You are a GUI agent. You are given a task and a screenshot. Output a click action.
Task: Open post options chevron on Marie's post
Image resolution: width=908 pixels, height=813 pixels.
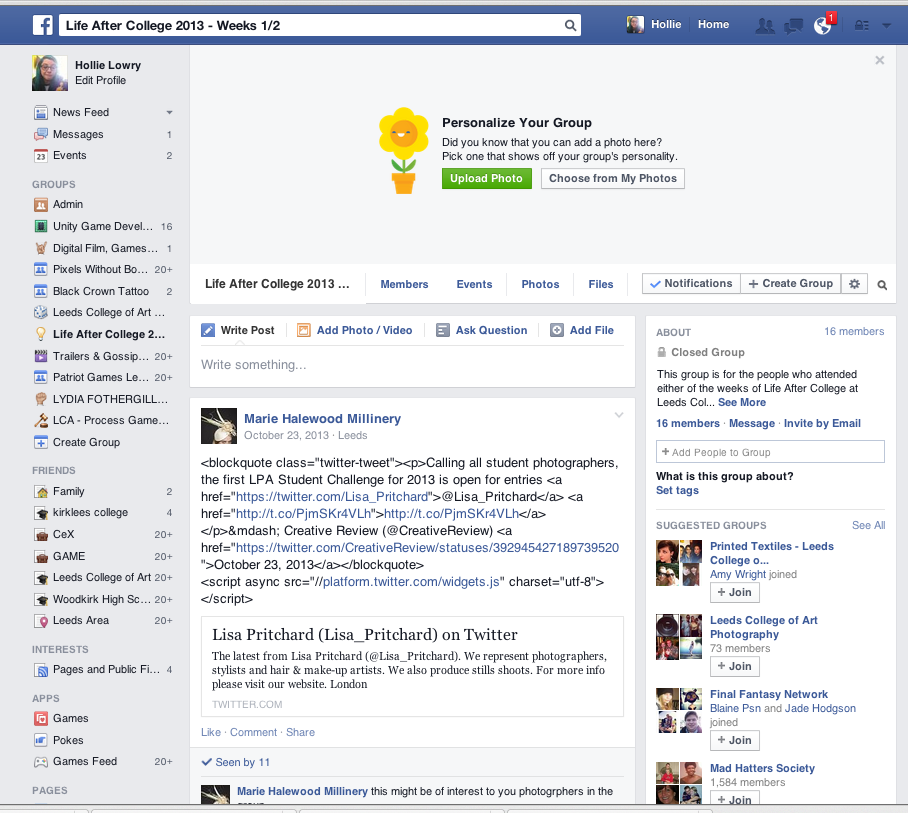(x=618, y=415)
